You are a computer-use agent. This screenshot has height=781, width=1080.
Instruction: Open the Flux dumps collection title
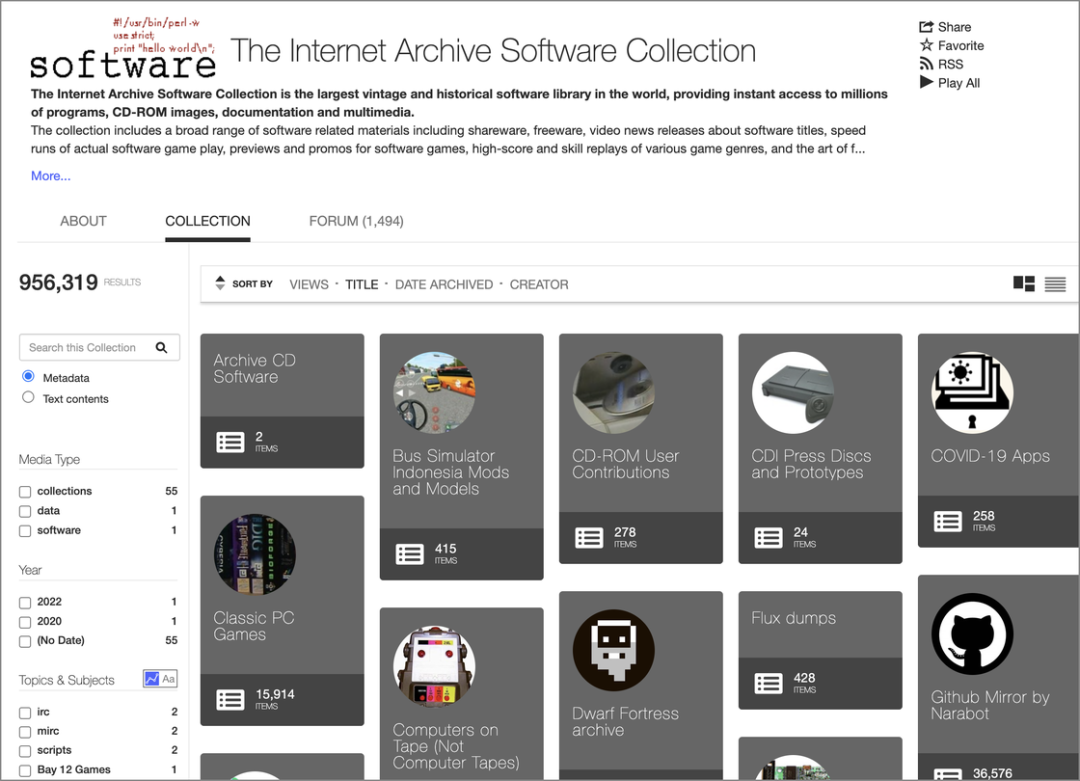(793, 618)
